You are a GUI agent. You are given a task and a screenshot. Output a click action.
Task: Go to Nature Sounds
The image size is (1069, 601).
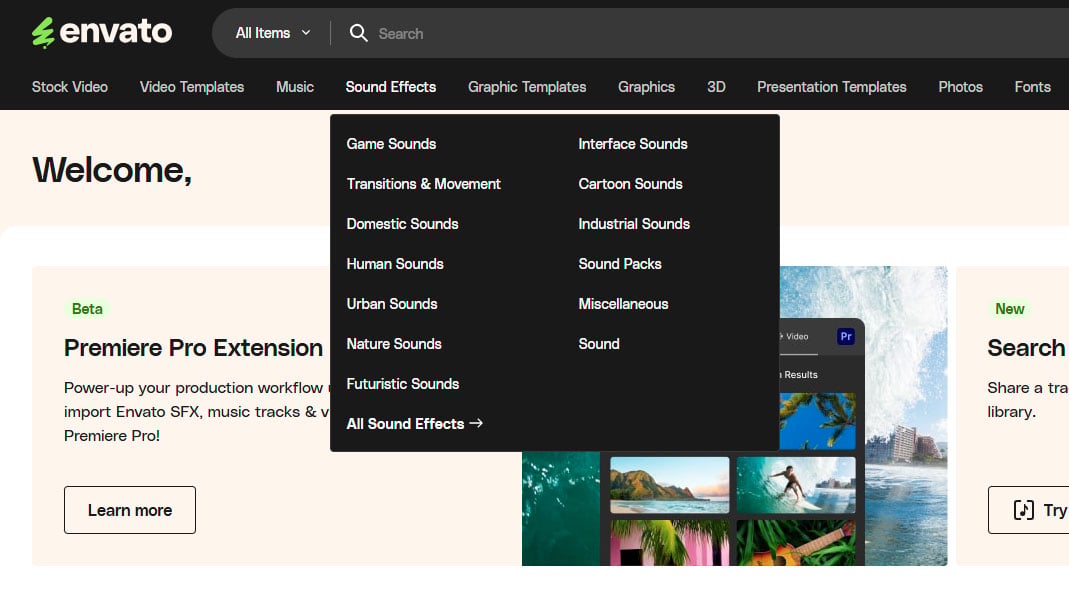point(394,343)
